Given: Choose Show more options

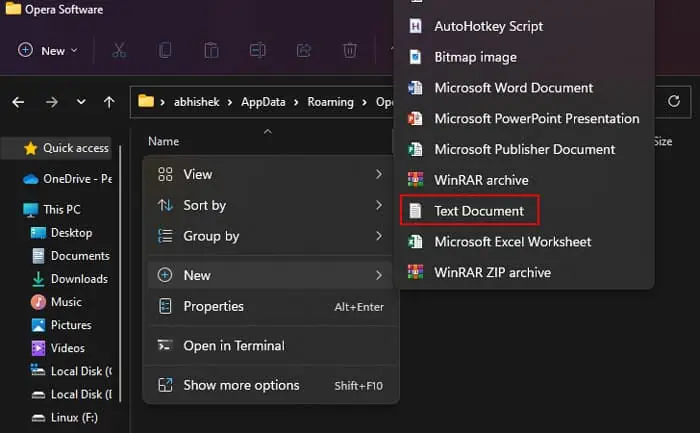Looking at the screenshot, I should pyautogui.click(x=270, y=385).
